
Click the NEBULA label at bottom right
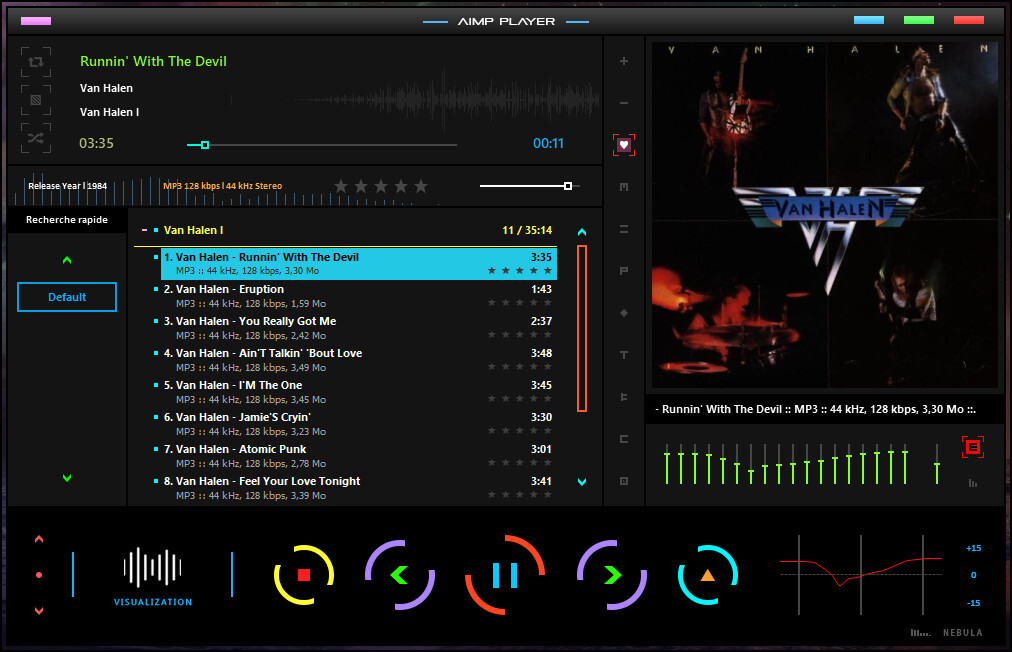coord(962,633)
